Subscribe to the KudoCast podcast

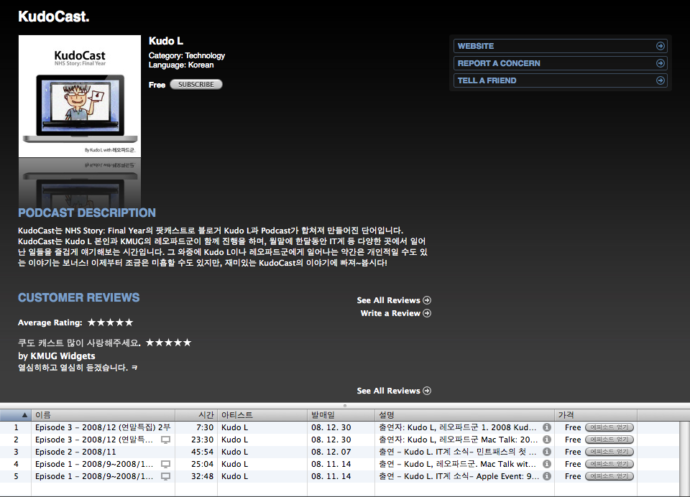(196, 85)
